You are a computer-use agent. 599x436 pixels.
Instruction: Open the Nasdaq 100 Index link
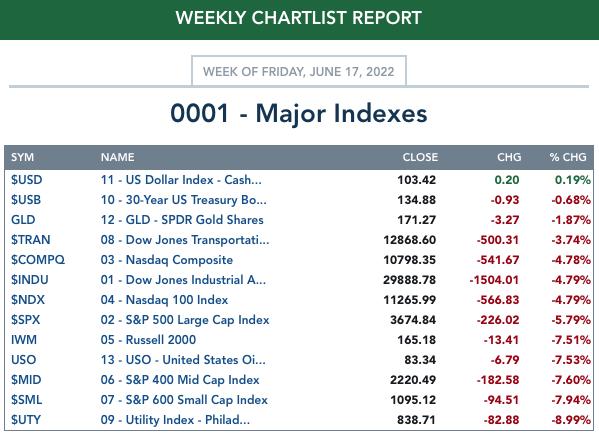(x=164, y=300)
